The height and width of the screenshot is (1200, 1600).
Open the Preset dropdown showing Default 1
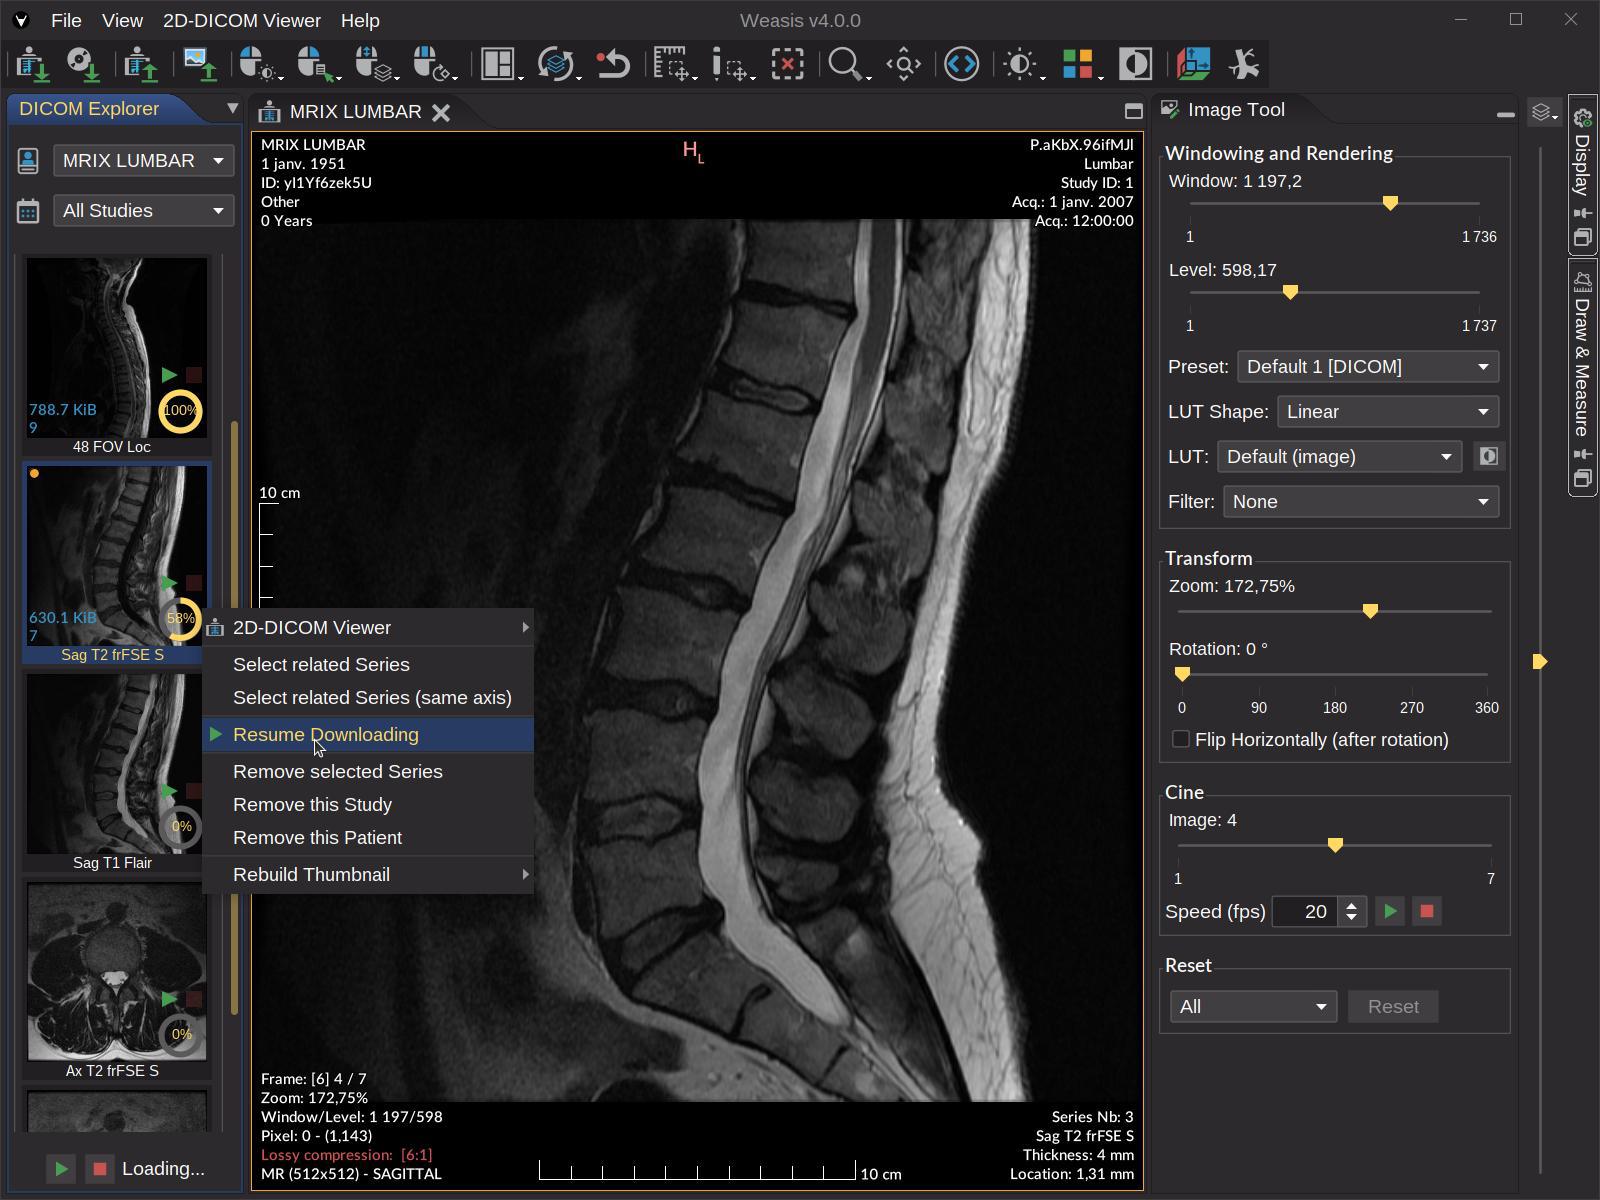(1367, 367)
